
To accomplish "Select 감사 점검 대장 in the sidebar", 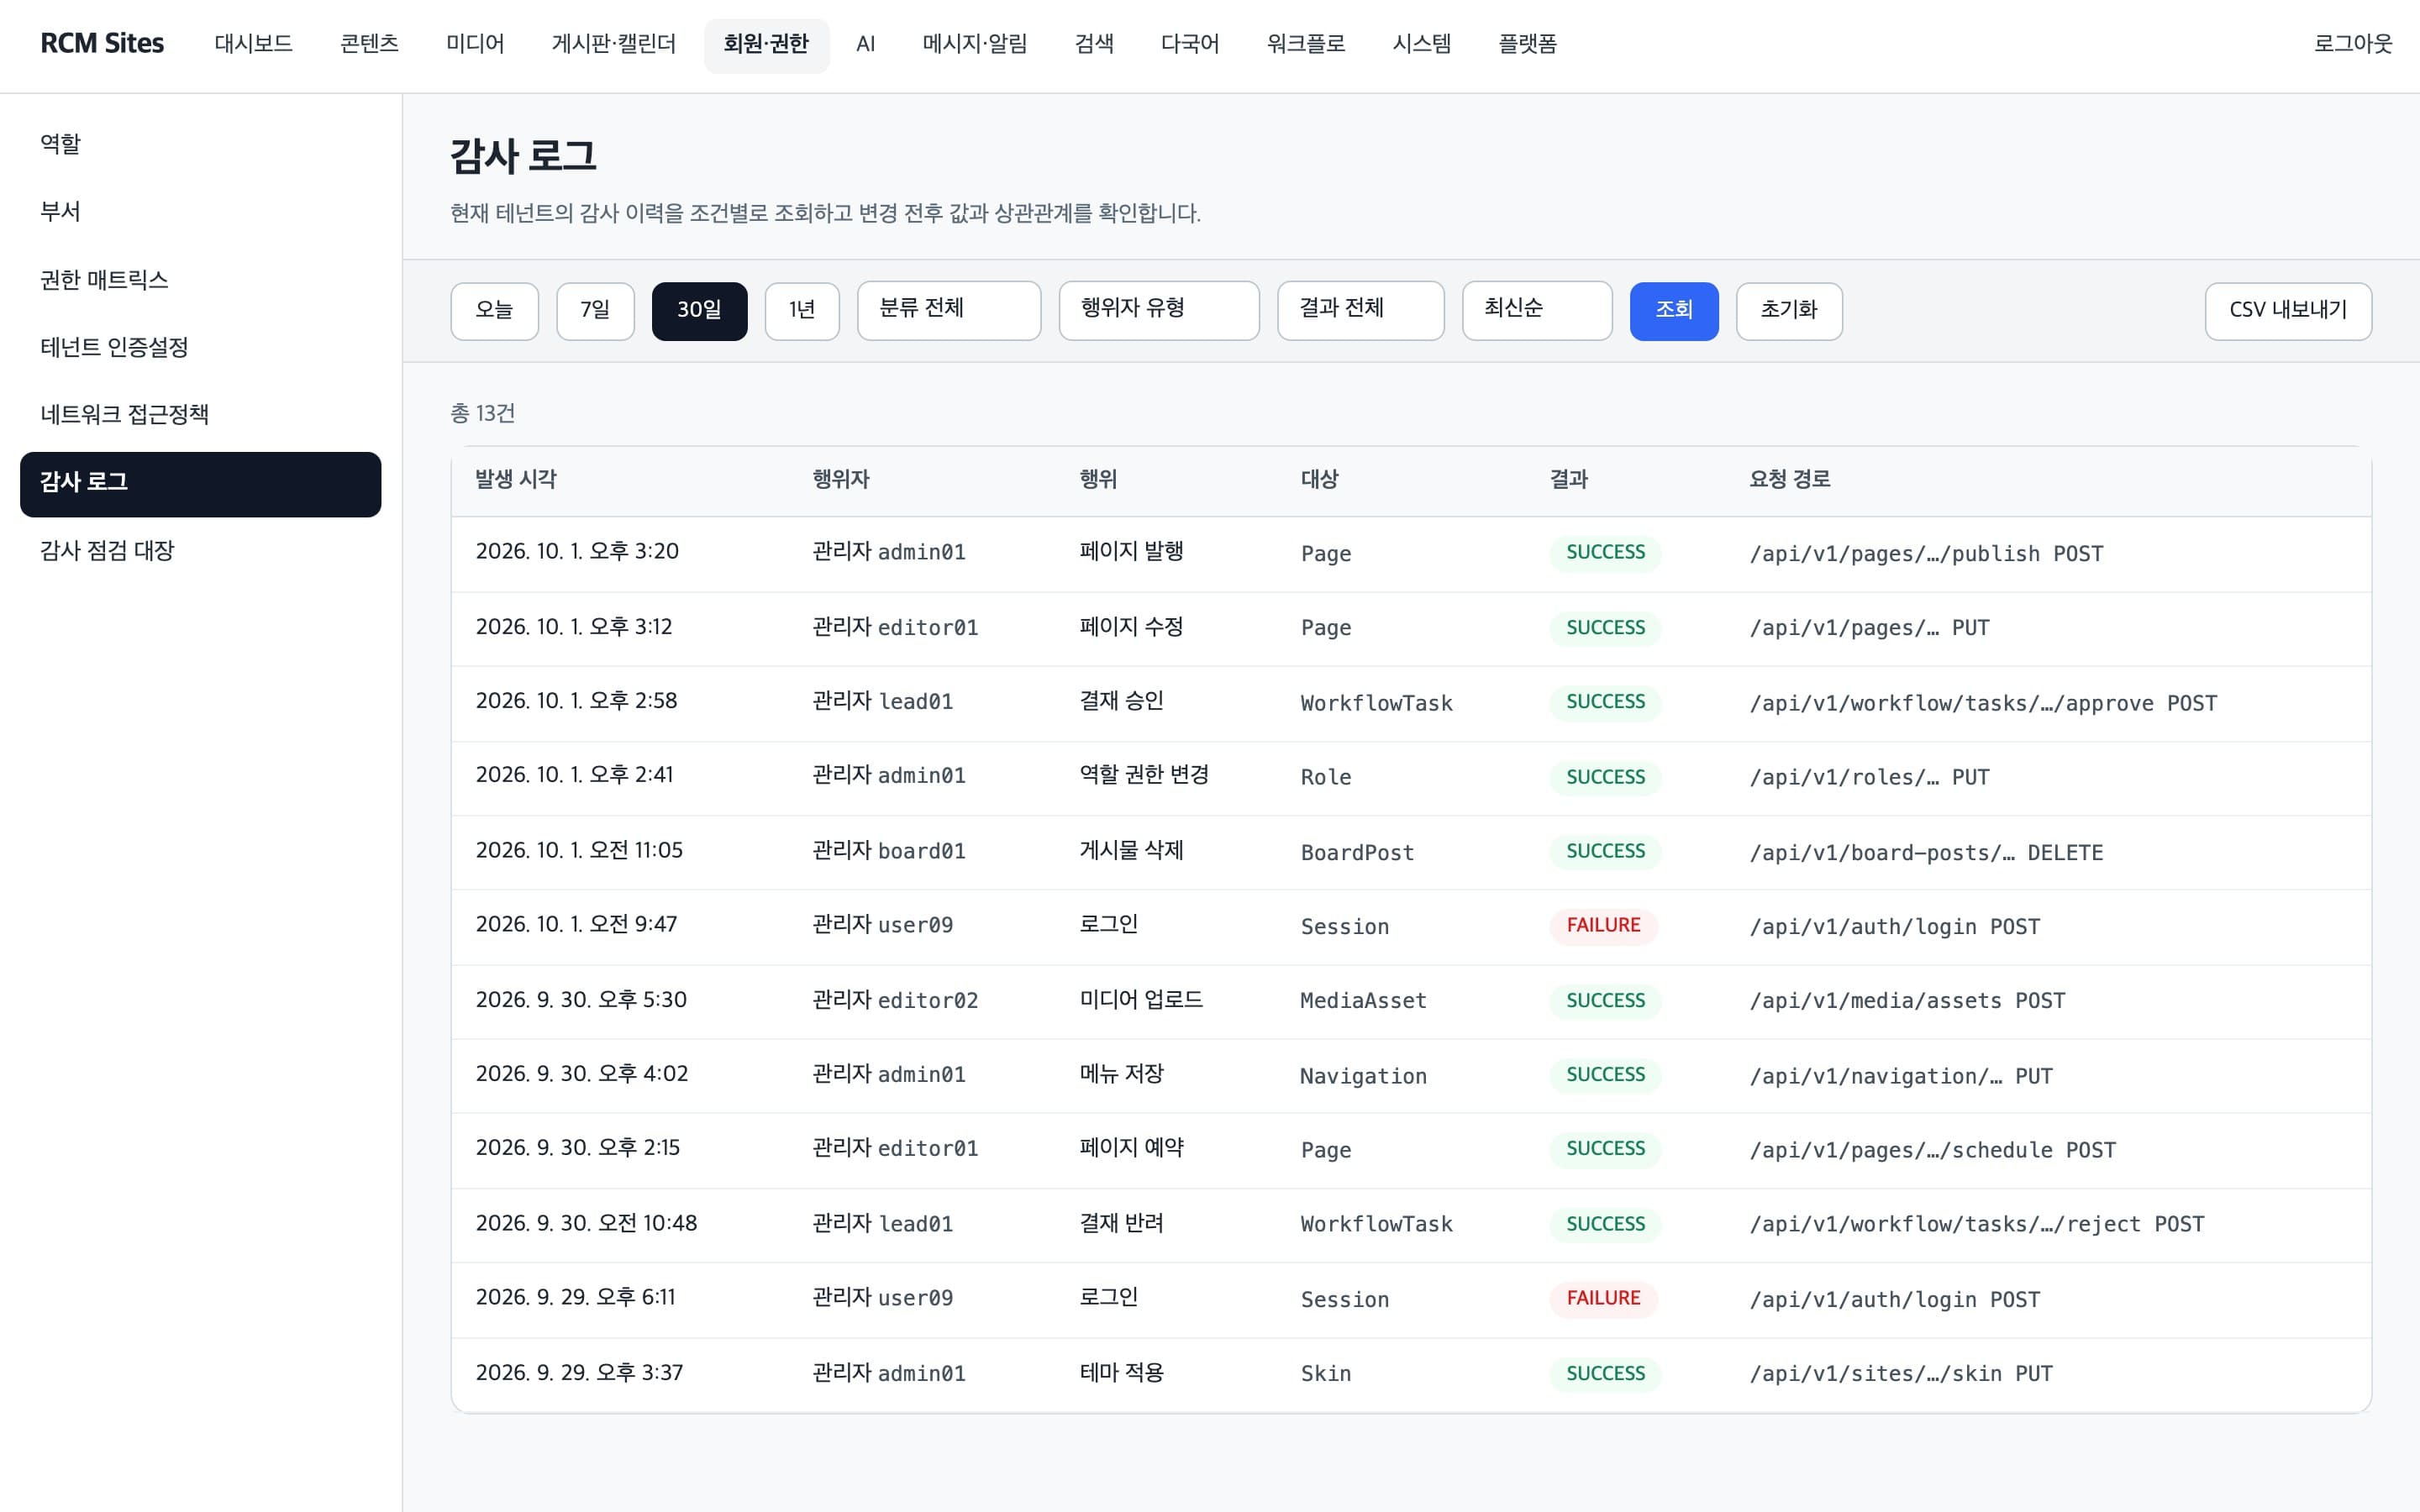I will coord(200,551).
